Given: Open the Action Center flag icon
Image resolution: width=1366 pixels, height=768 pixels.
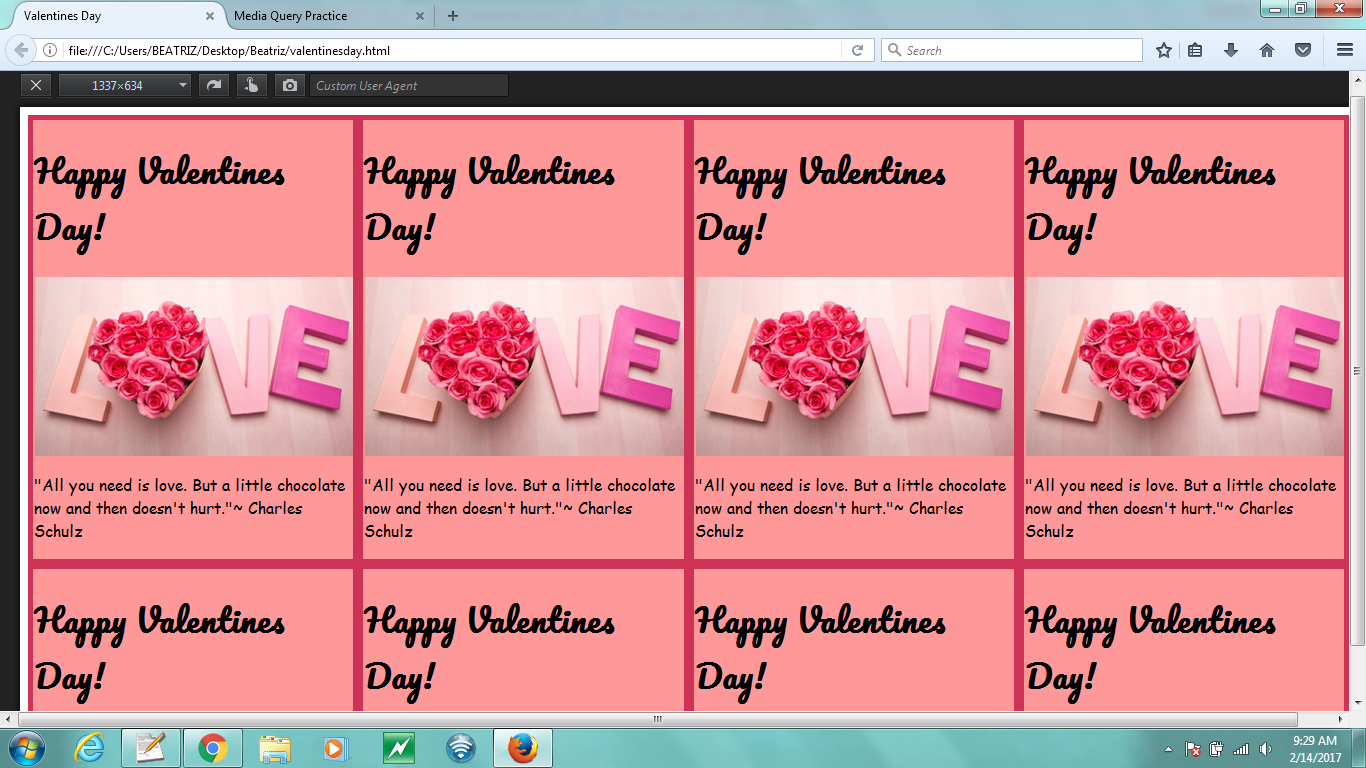Looking at the screenshot, I should [x=1193, y=749].
